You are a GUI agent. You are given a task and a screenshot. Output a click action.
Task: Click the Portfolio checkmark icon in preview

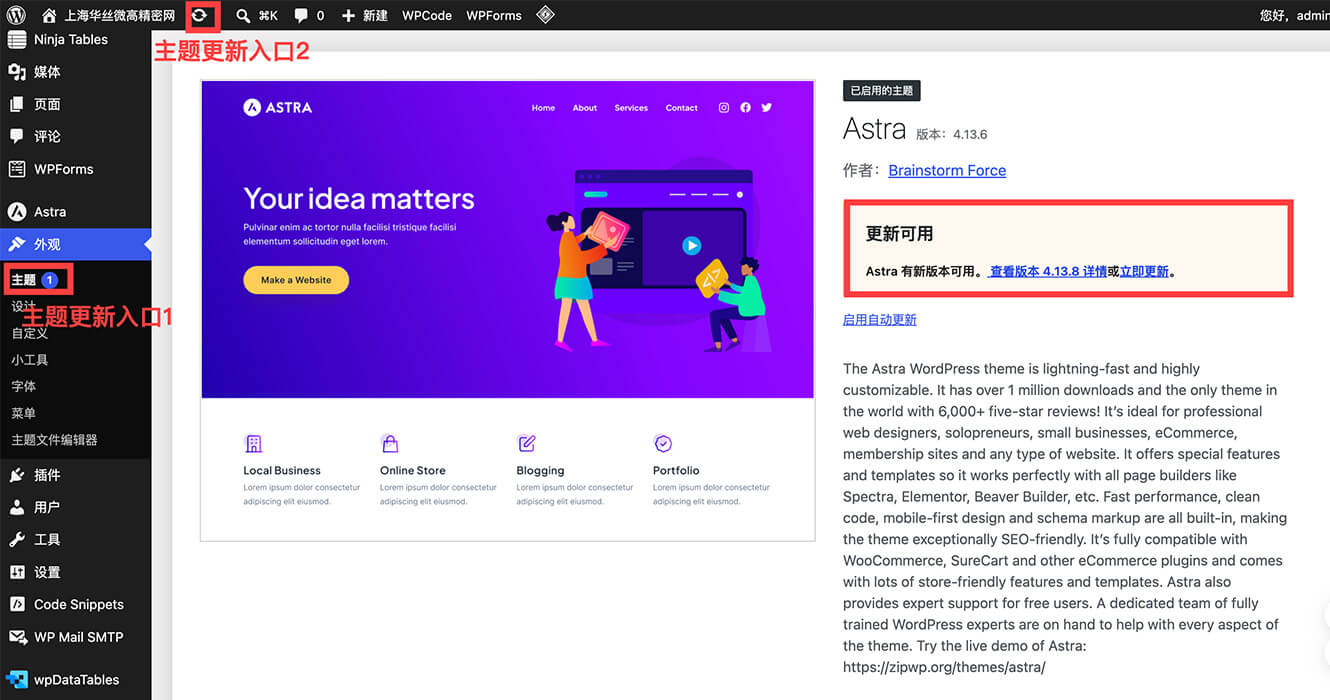(x=663, y=443)
